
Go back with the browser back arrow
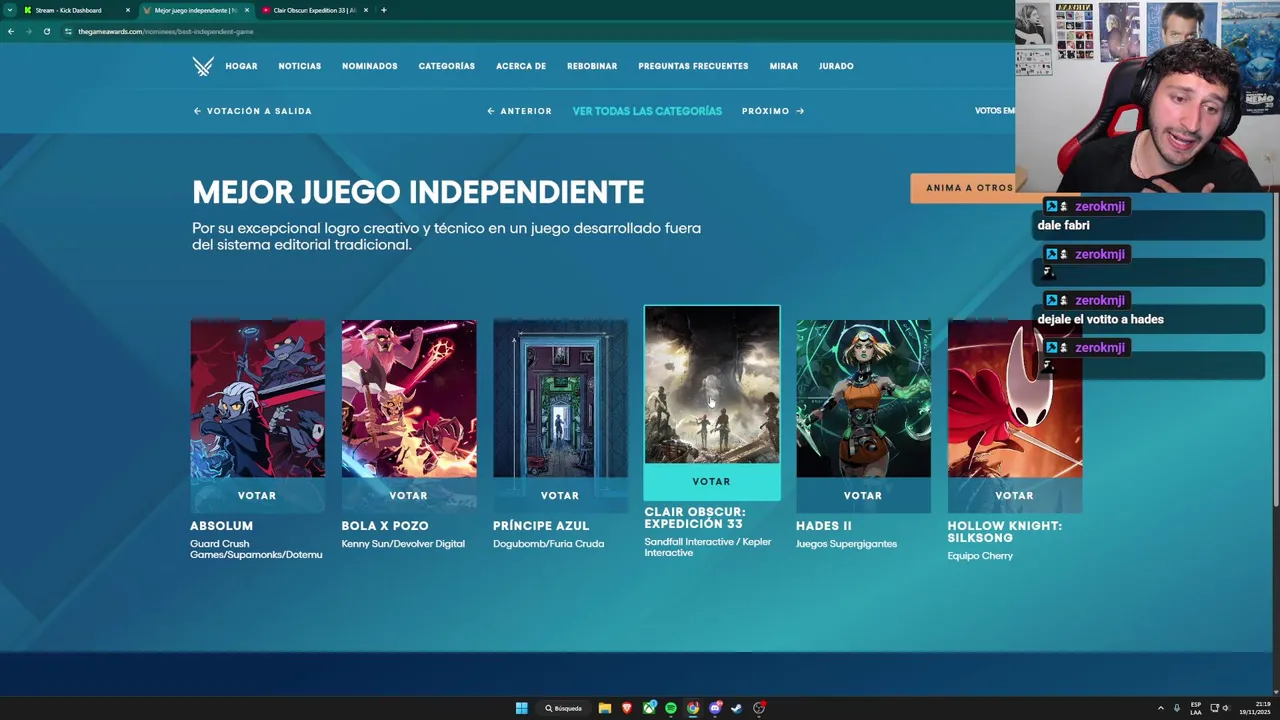click(x=11, y=31)
